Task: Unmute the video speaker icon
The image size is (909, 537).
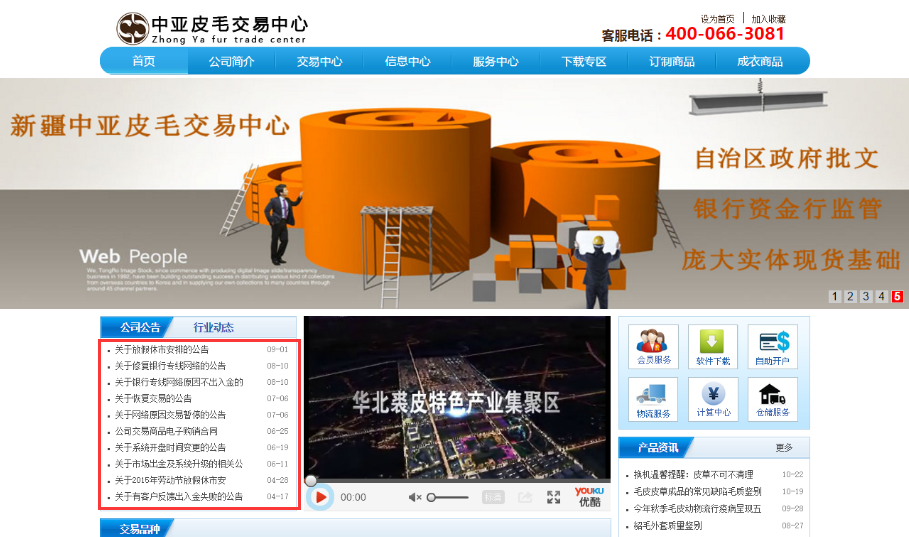Action: tap(415, 497)
